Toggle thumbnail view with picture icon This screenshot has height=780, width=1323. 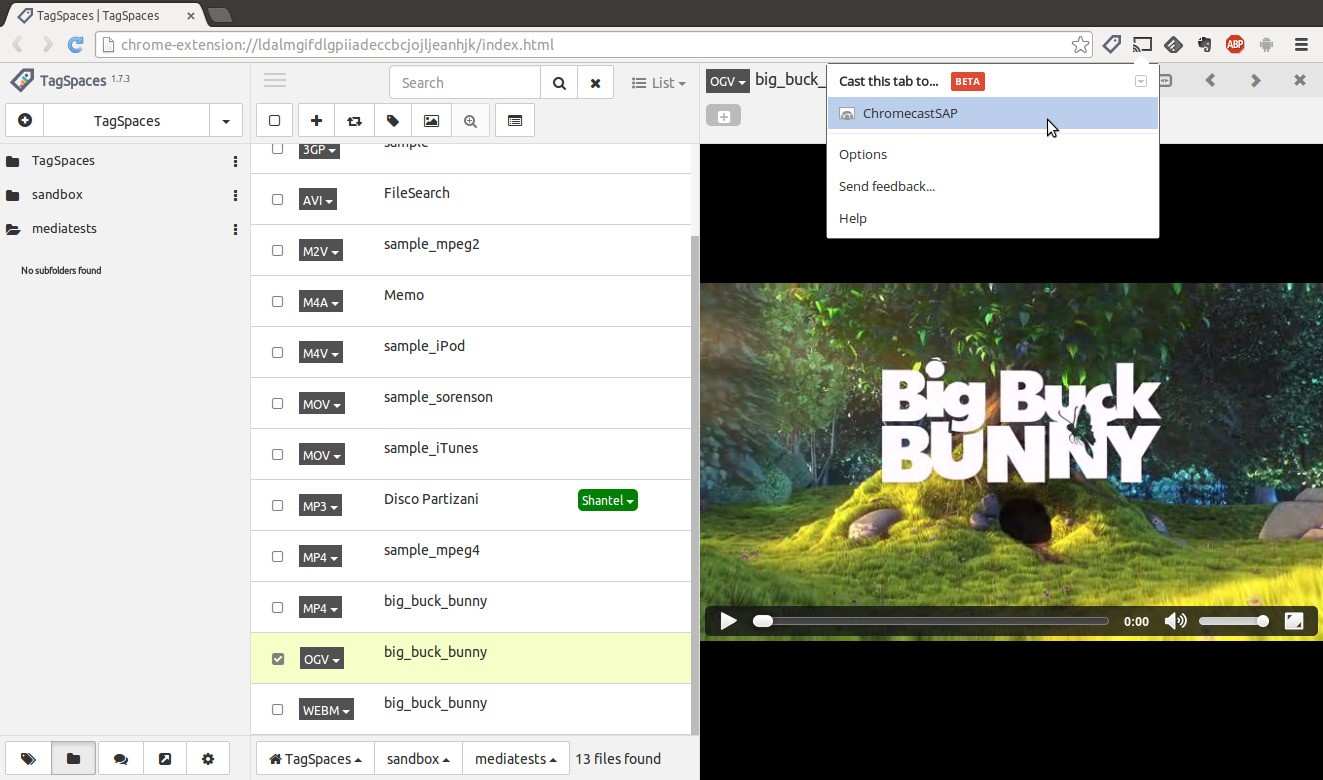pos(431,121)
